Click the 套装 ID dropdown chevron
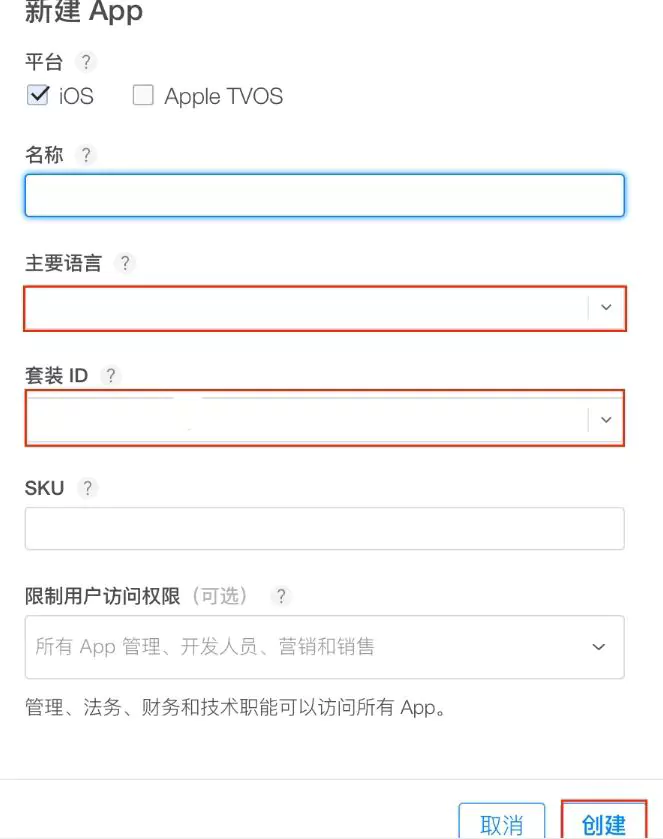 [x=606, y=419]
